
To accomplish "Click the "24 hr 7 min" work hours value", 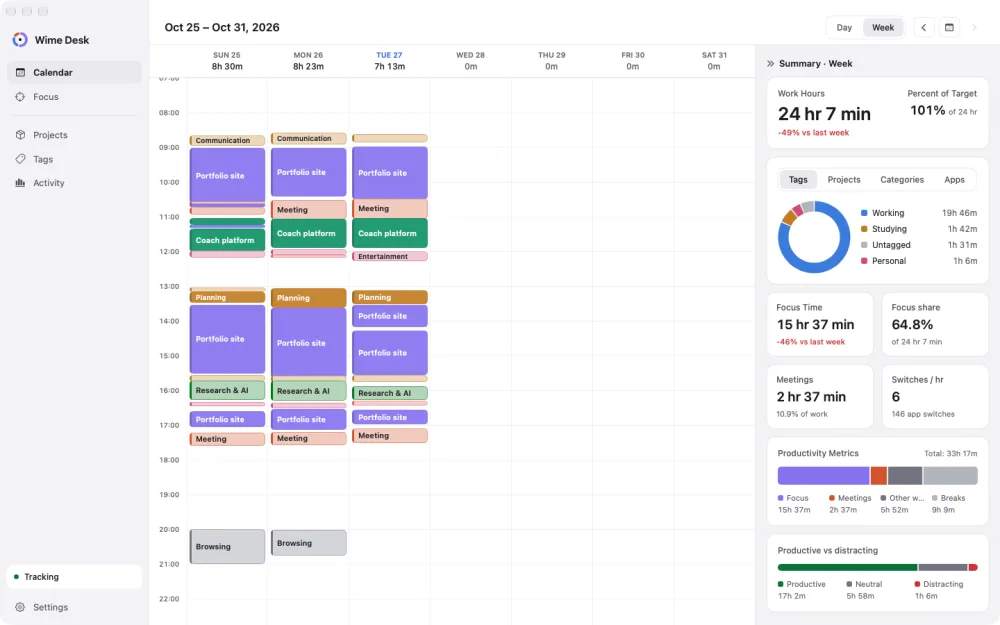I will pyautogui.click(x=824, y=114).
